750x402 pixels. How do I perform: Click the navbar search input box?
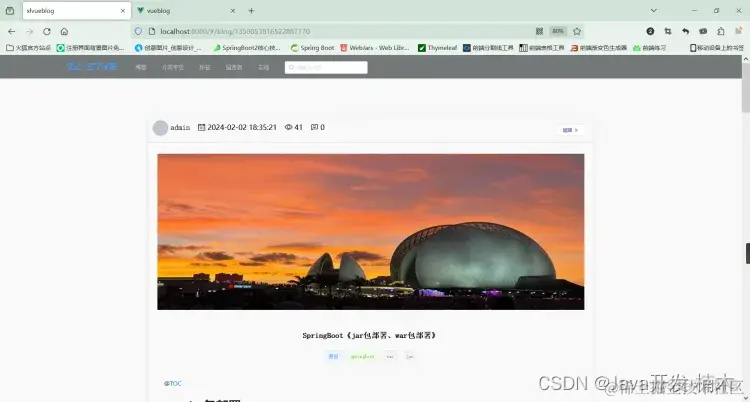[326, 67]
